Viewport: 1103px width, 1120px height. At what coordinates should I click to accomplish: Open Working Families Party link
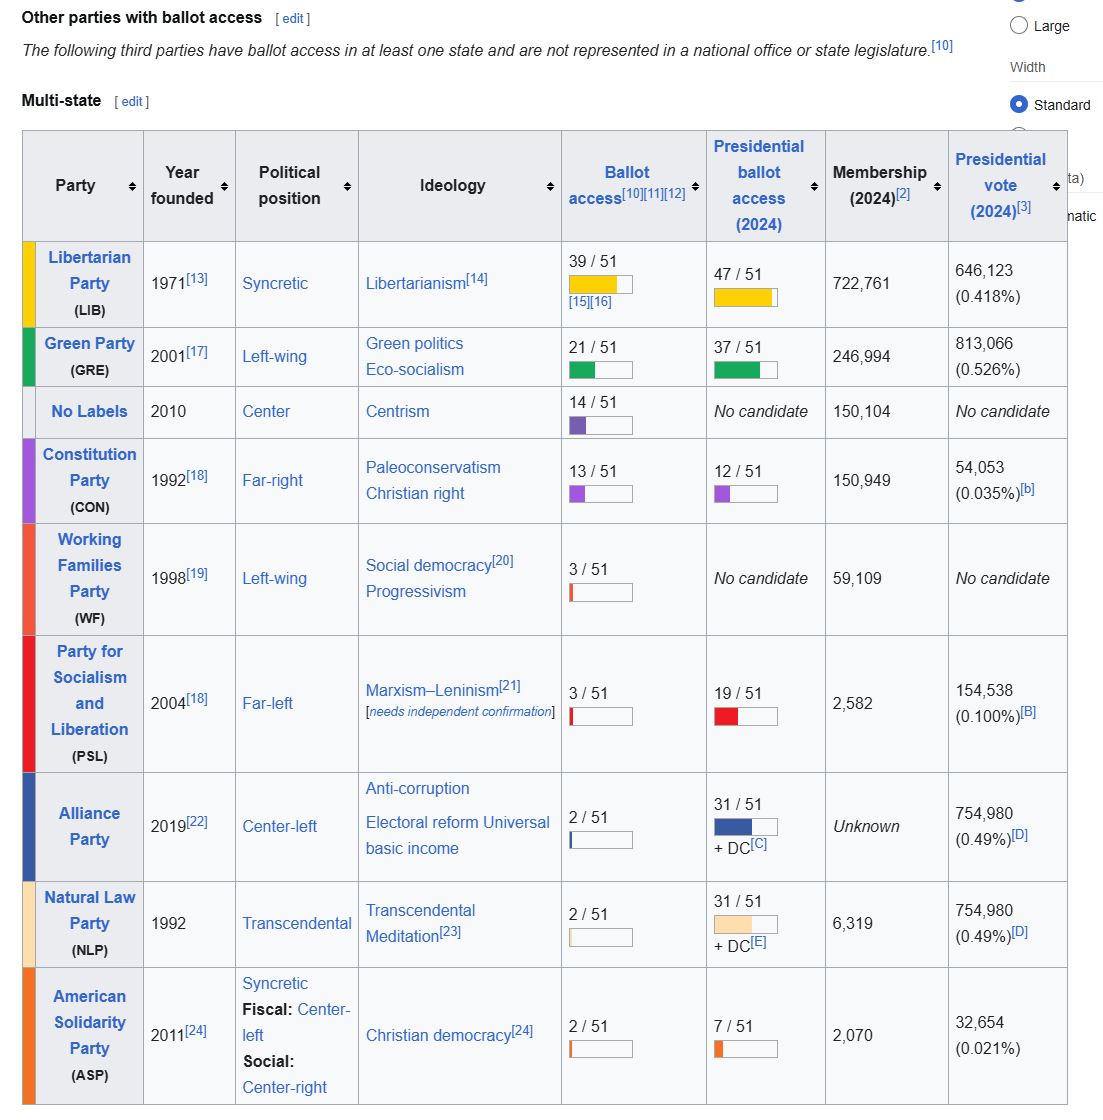[89, 565]
